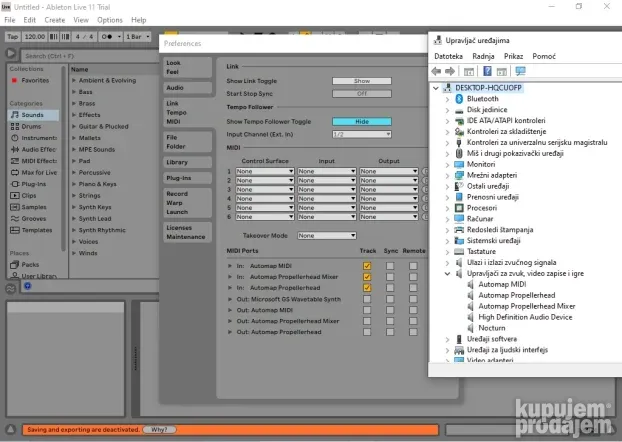622x442 pixels.
Task: Click Start Stop Sync Off button
Action: click(362, 94)
